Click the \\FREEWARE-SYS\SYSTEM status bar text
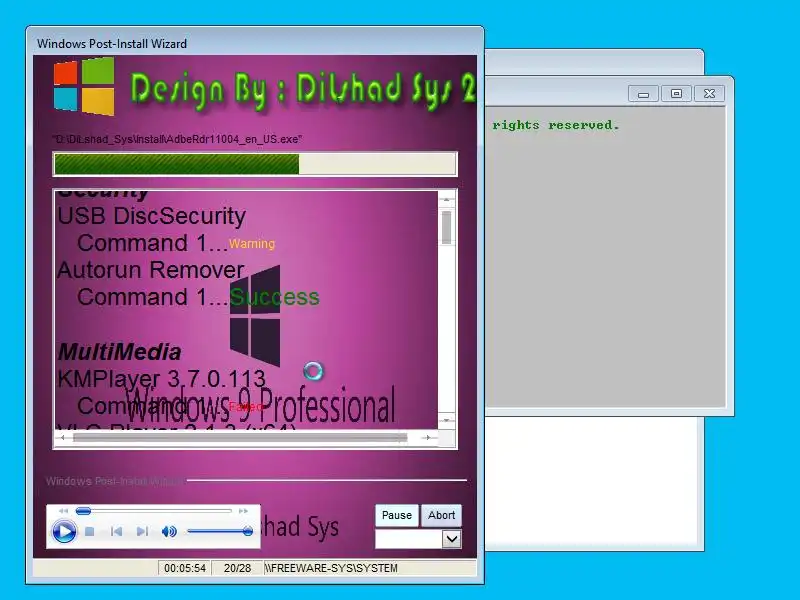This screenshot has height=600, width=800. pyautogui.click(x=331, y=568)
